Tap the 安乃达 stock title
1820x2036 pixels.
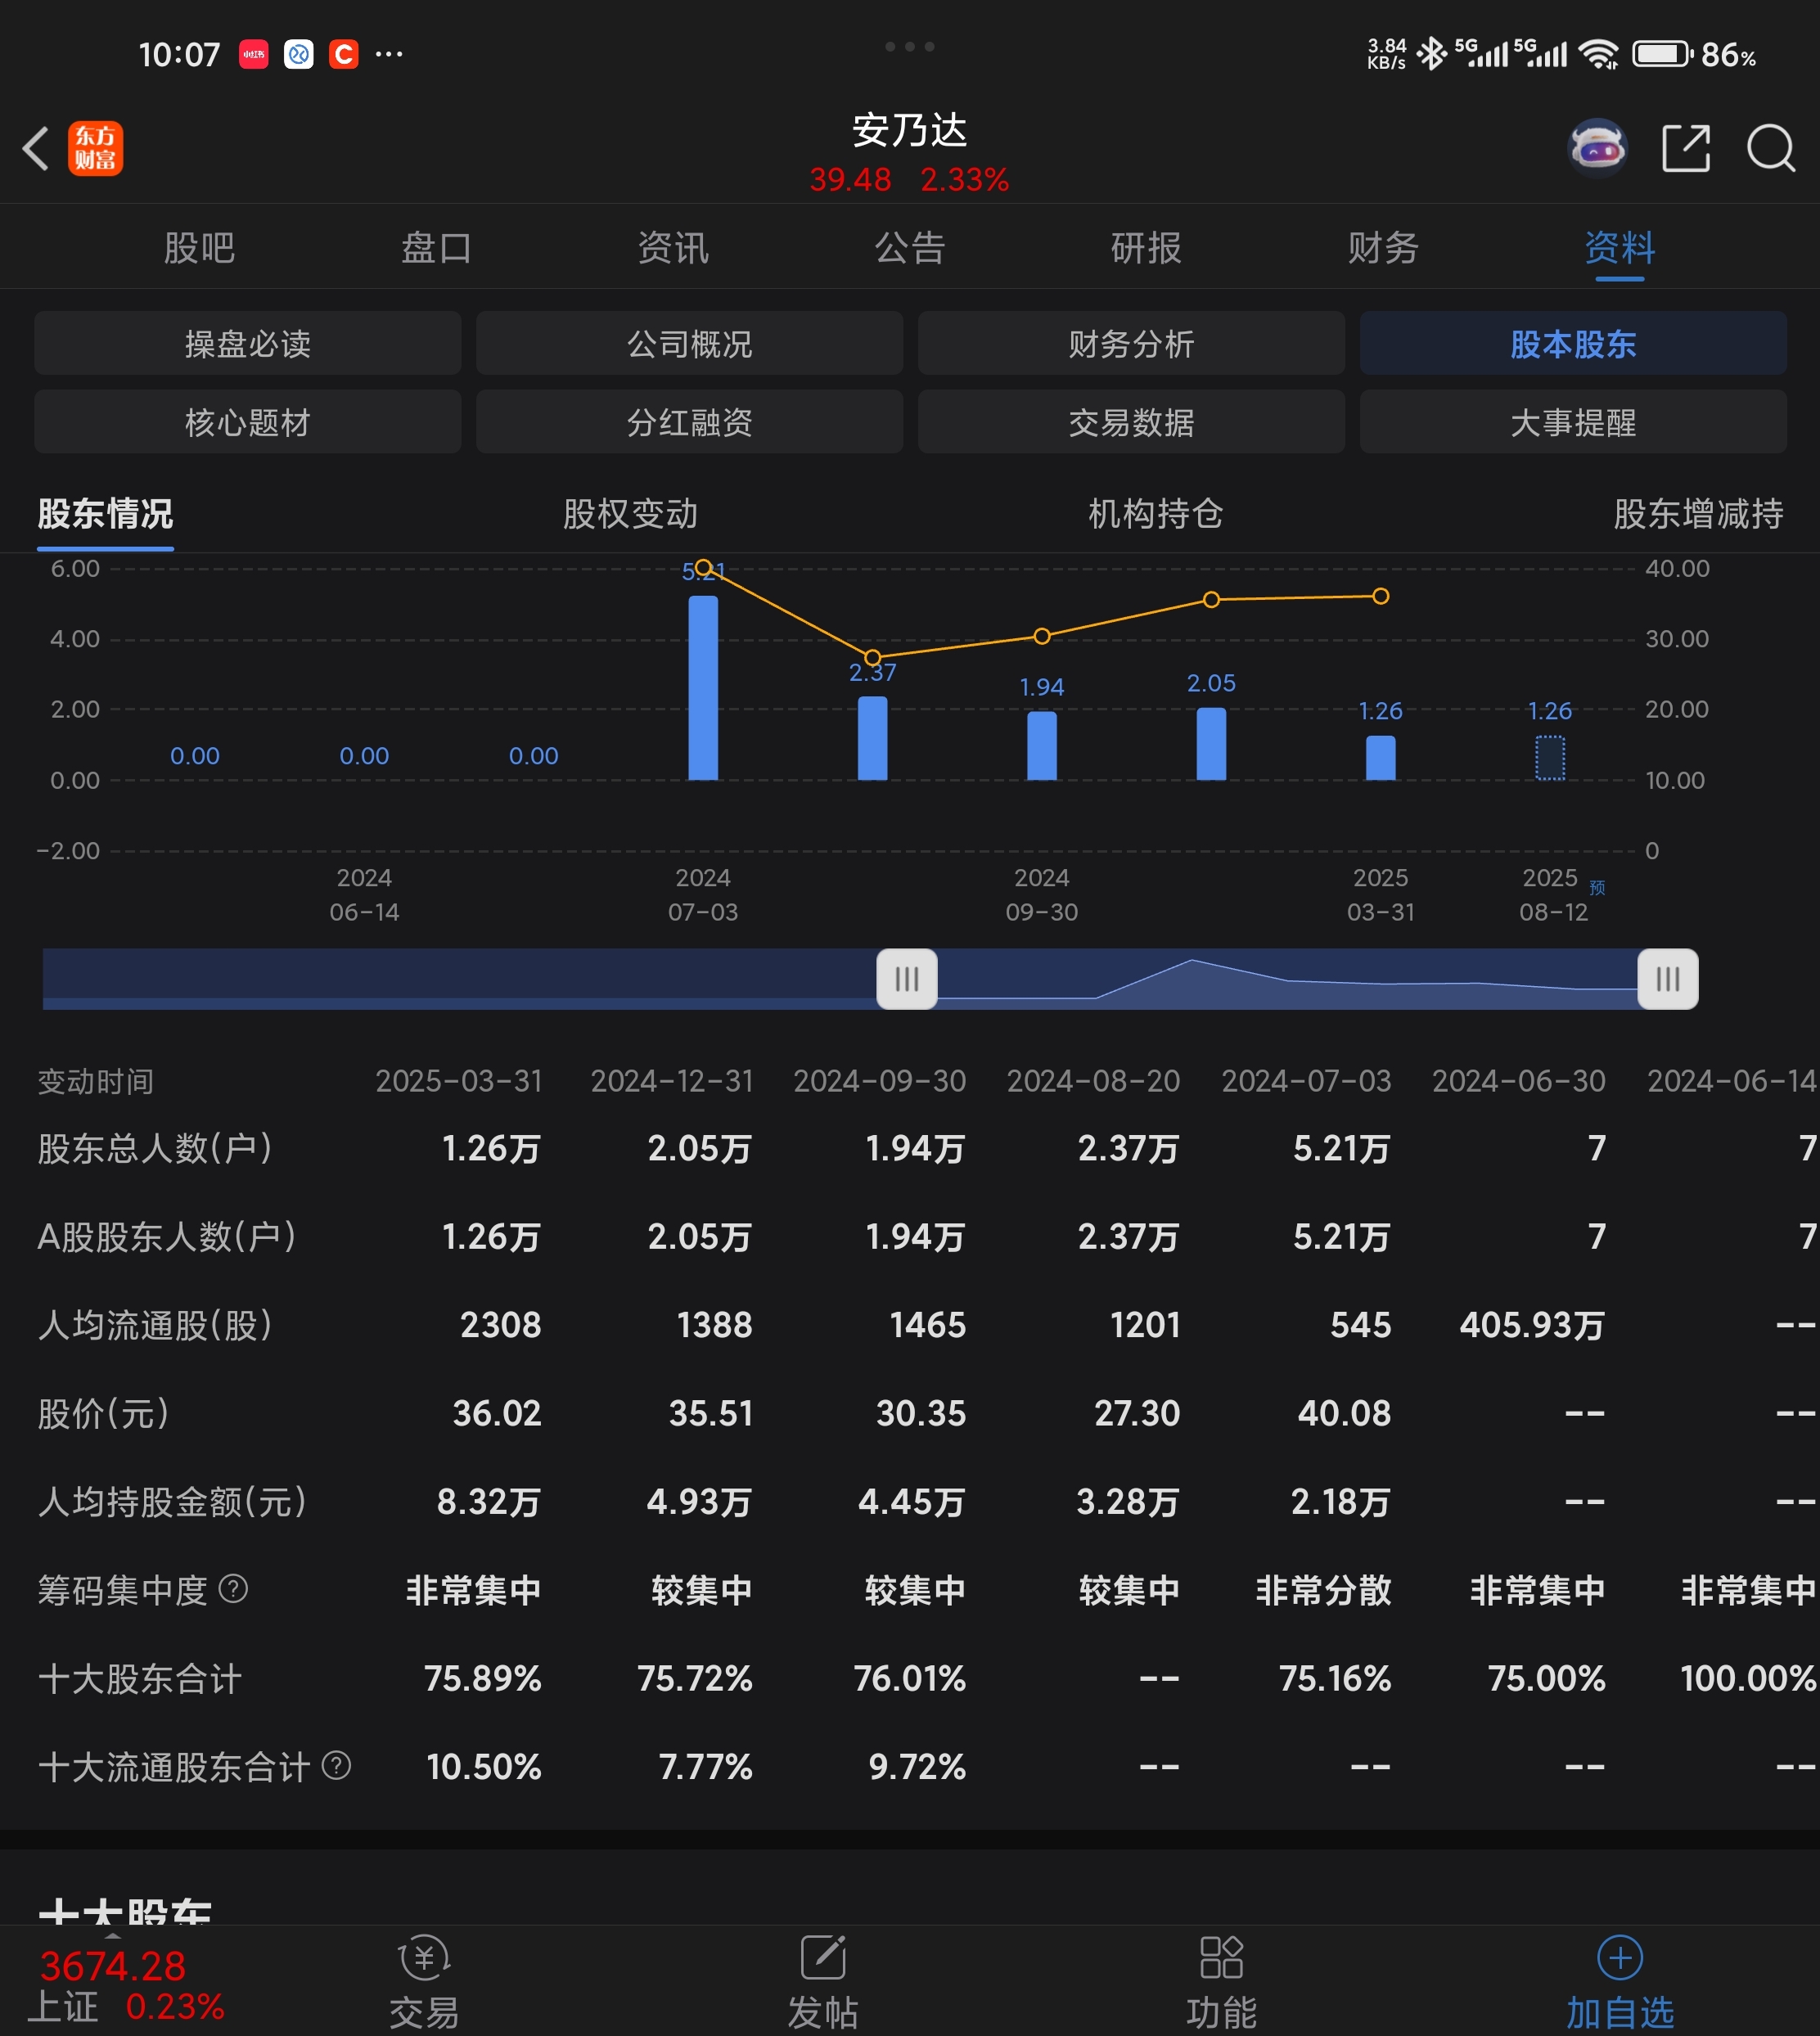coord(910,130)
